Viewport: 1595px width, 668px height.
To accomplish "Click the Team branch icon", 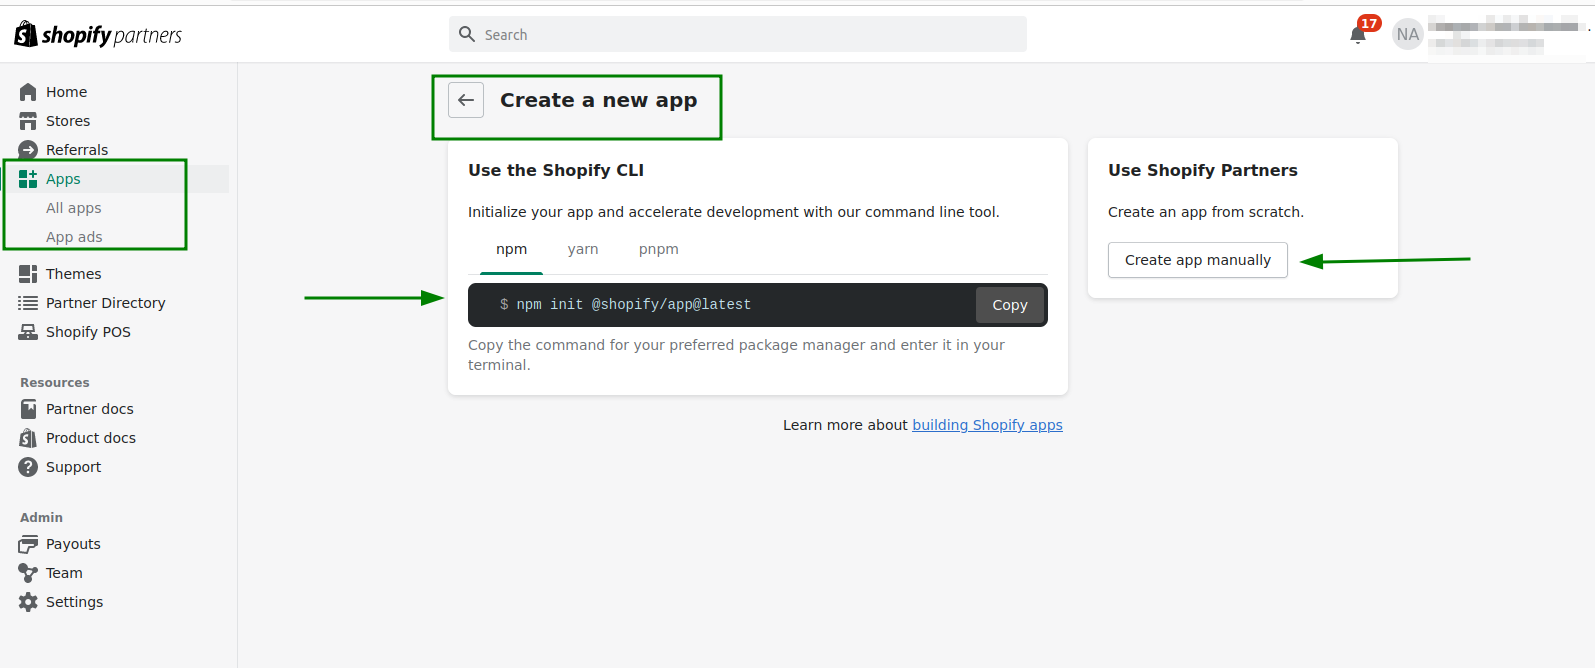I will (28, 573).
